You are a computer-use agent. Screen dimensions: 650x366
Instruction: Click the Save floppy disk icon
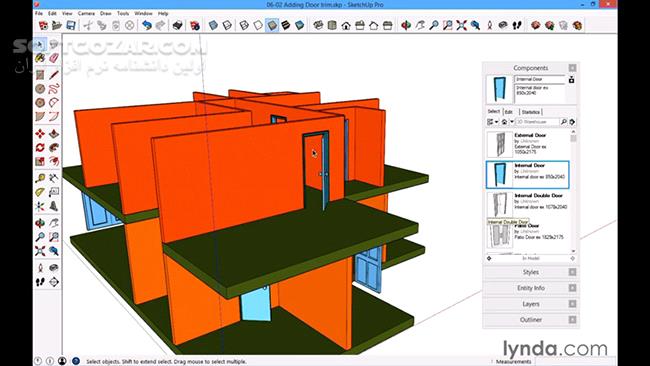(x=71, y=26)
